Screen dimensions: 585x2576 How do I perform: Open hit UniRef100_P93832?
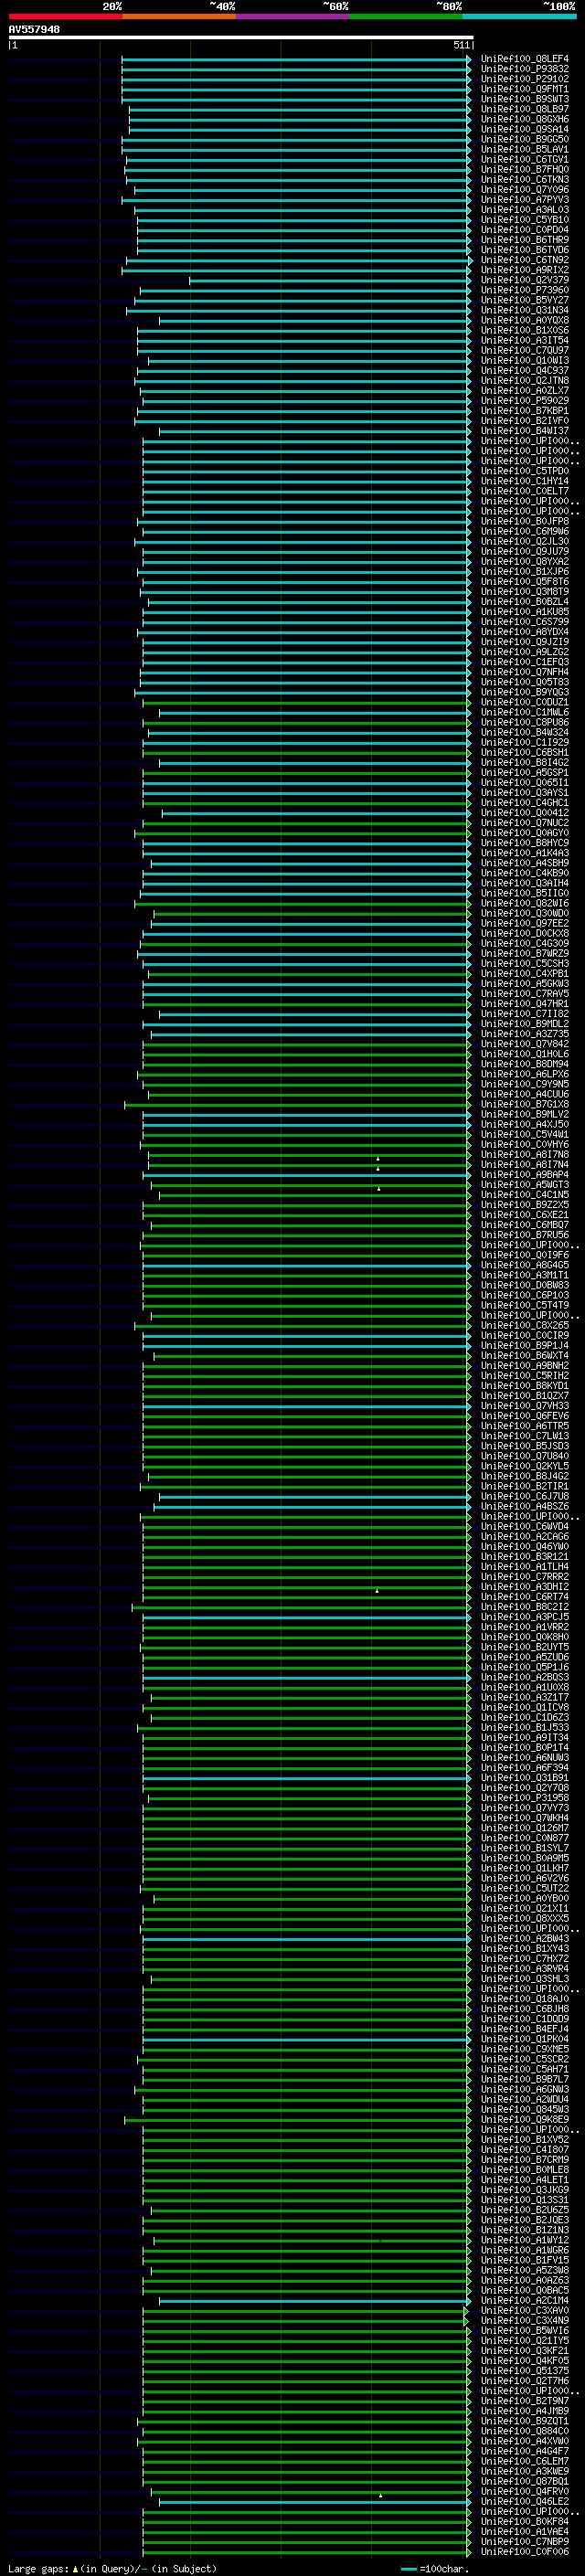coord(524,69)
